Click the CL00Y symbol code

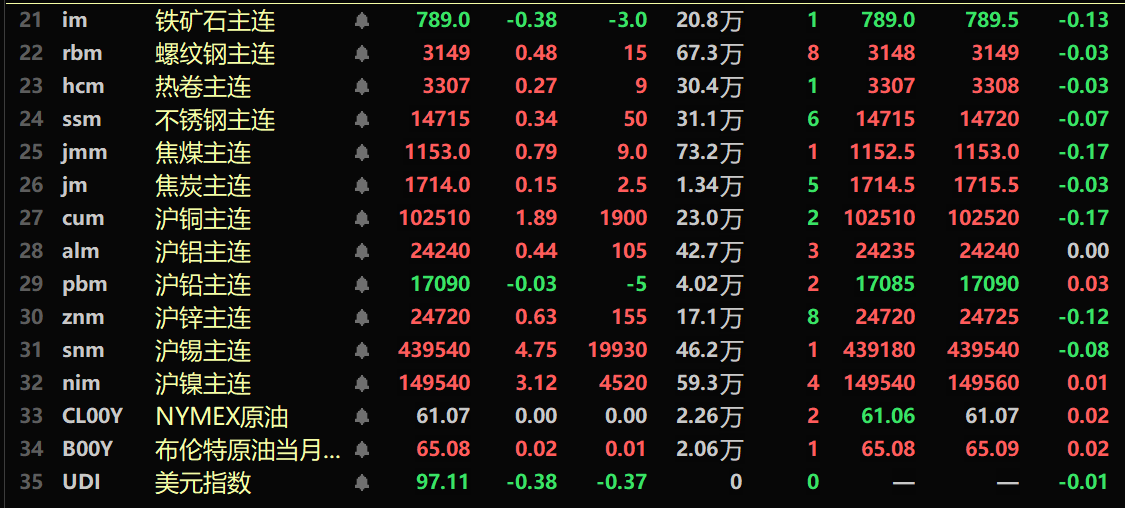[x=92, y=417]
